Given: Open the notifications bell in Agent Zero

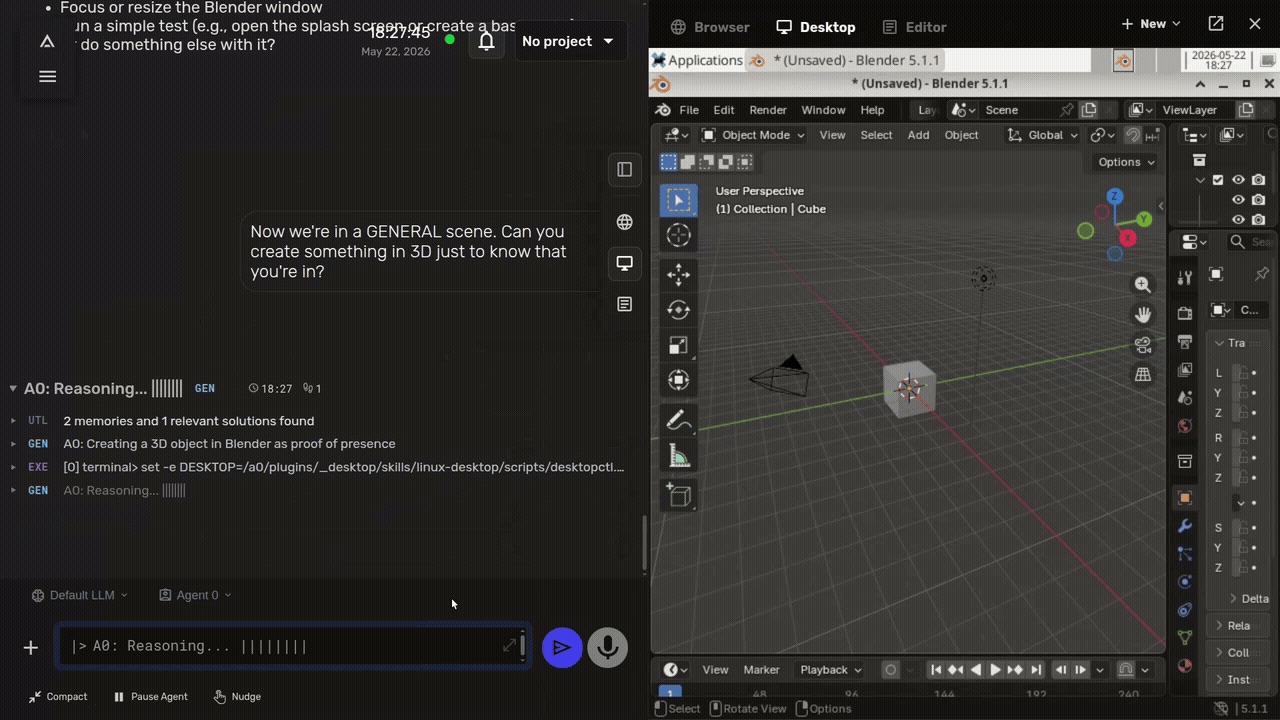Looking at the screenshot, I should 487,42.
